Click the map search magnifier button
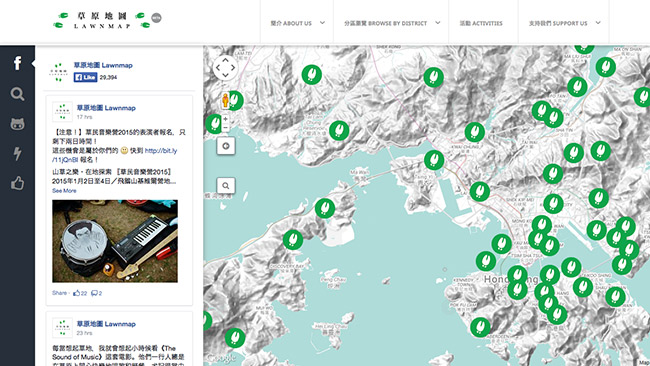This screenshot has width=650, height=366. pyautogui.click(x=226, y=186)
